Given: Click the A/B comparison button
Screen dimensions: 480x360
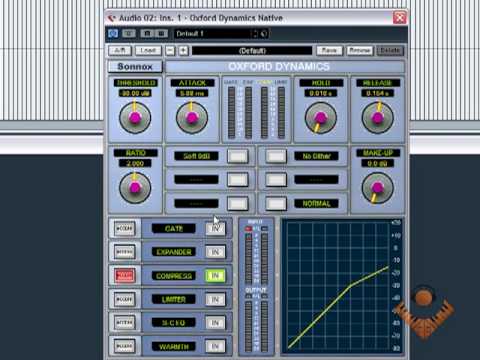Looking at the screenshot, I should 120,51.
